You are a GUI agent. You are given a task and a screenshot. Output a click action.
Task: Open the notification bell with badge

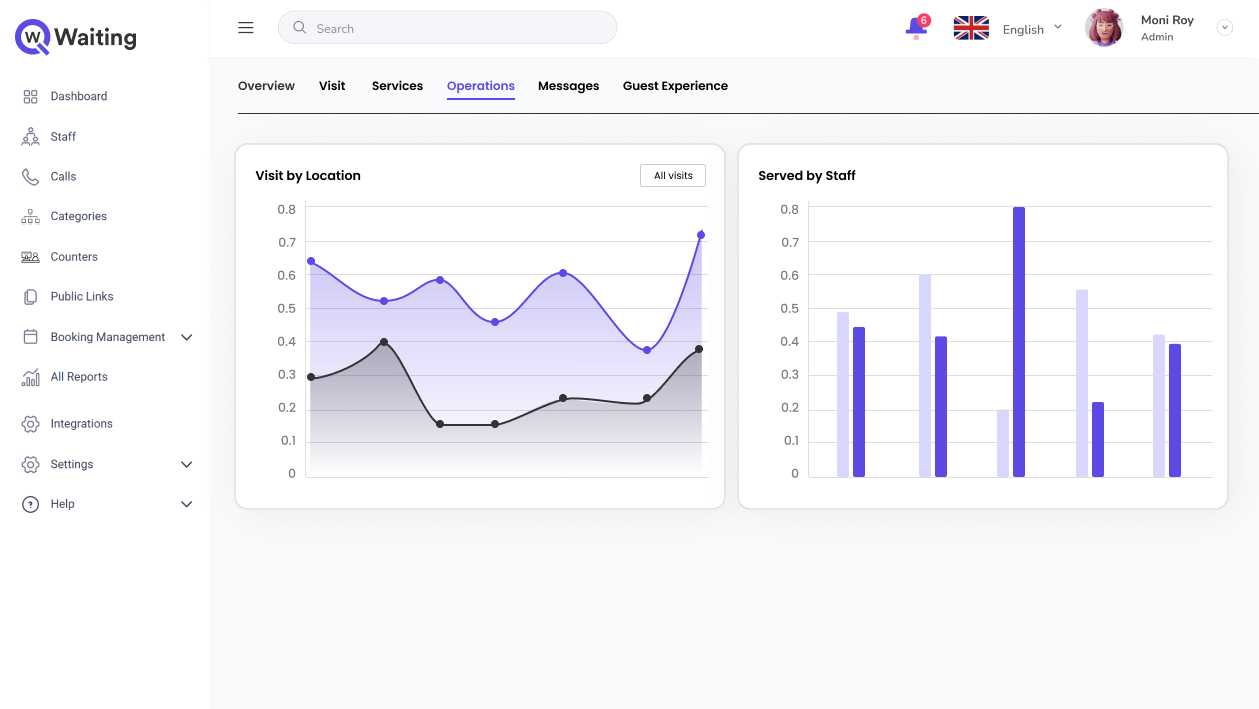click(x=917, y=27)
